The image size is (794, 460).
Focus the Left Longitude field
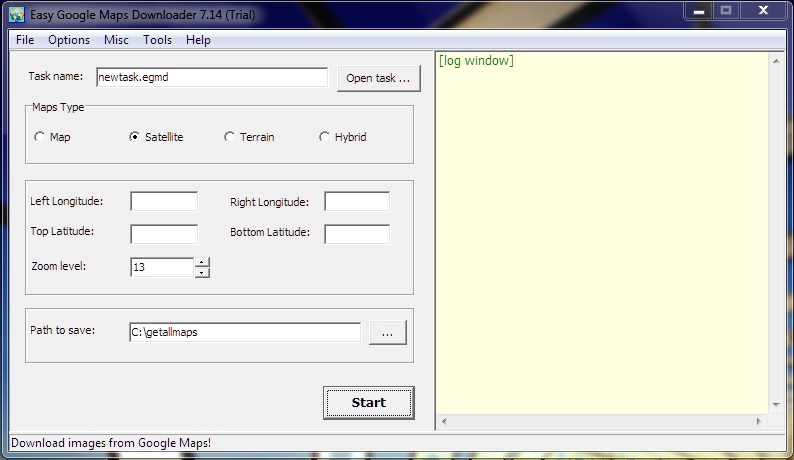coord(164,201)
